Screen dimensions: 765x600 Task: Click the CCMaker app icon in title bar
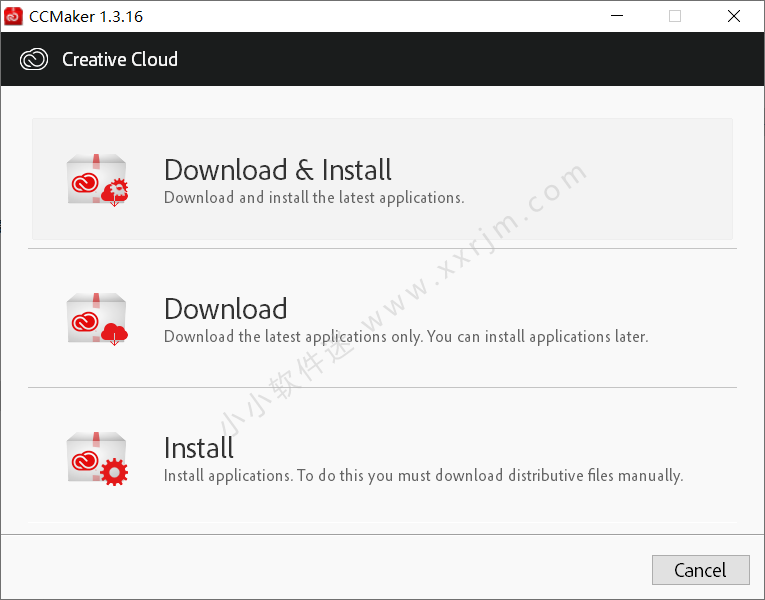pyautogui.click(x=13, y=16)
